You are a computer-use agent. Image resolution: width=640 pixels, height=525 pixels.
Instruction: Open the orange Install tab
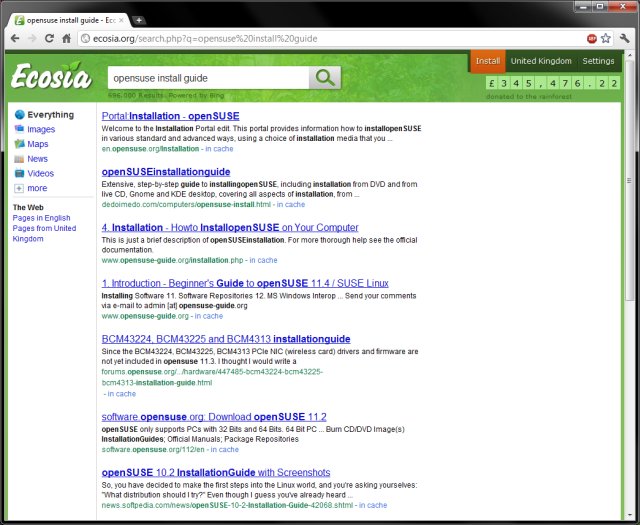click(488, 61)
